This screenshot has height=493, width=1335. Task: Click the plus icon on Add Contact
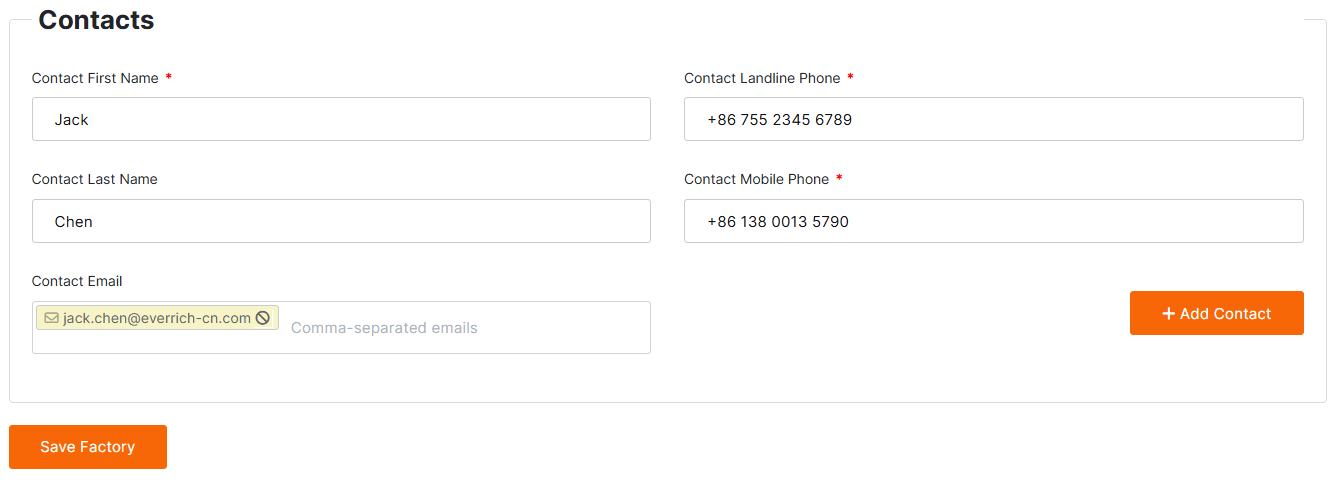(1168, 314)
